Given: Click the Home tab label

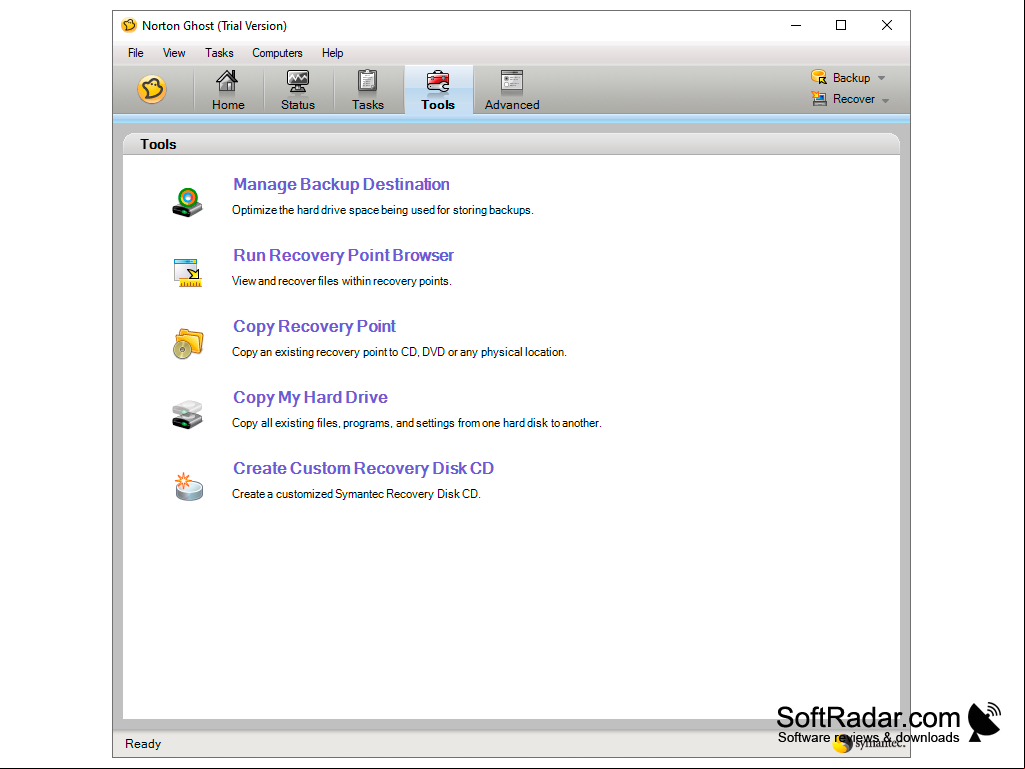Looking at the screenshot, I should (x=228, y=105).
